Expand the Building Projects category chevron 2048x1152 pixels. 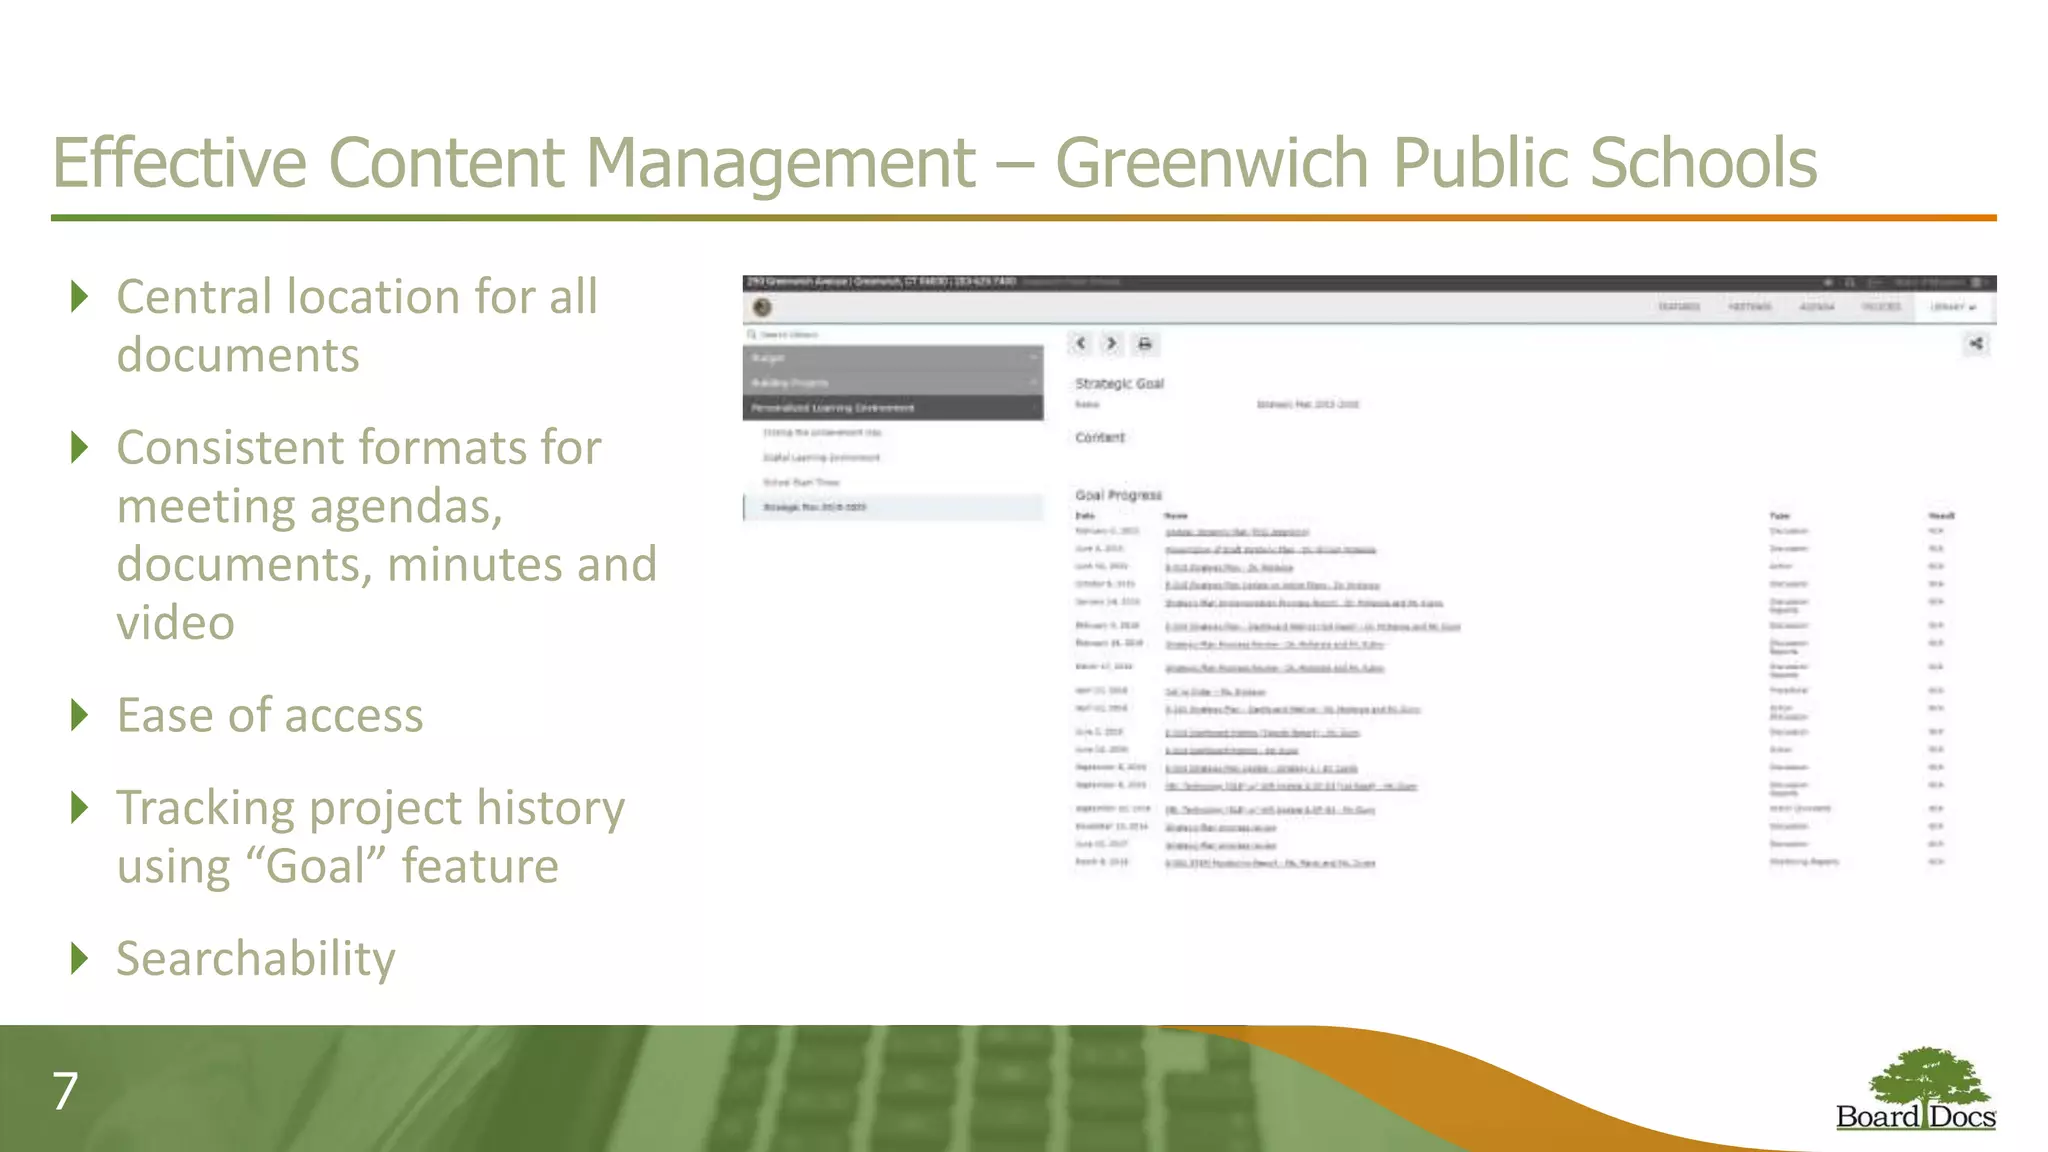pos(1033,383)
